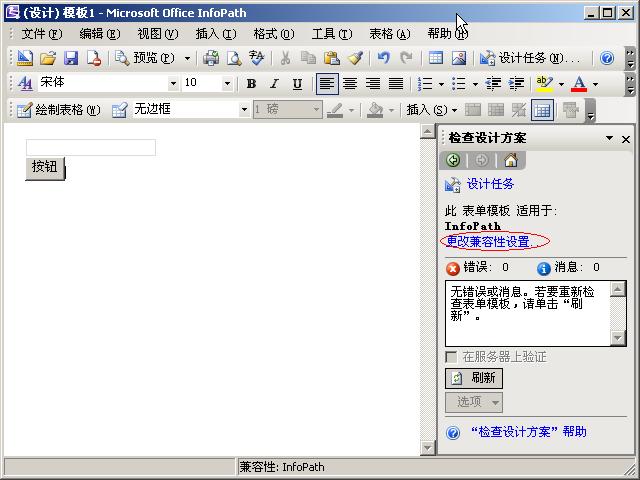
Task: Expand the numbered list dropdown arrow
Action: pos(441,84)
